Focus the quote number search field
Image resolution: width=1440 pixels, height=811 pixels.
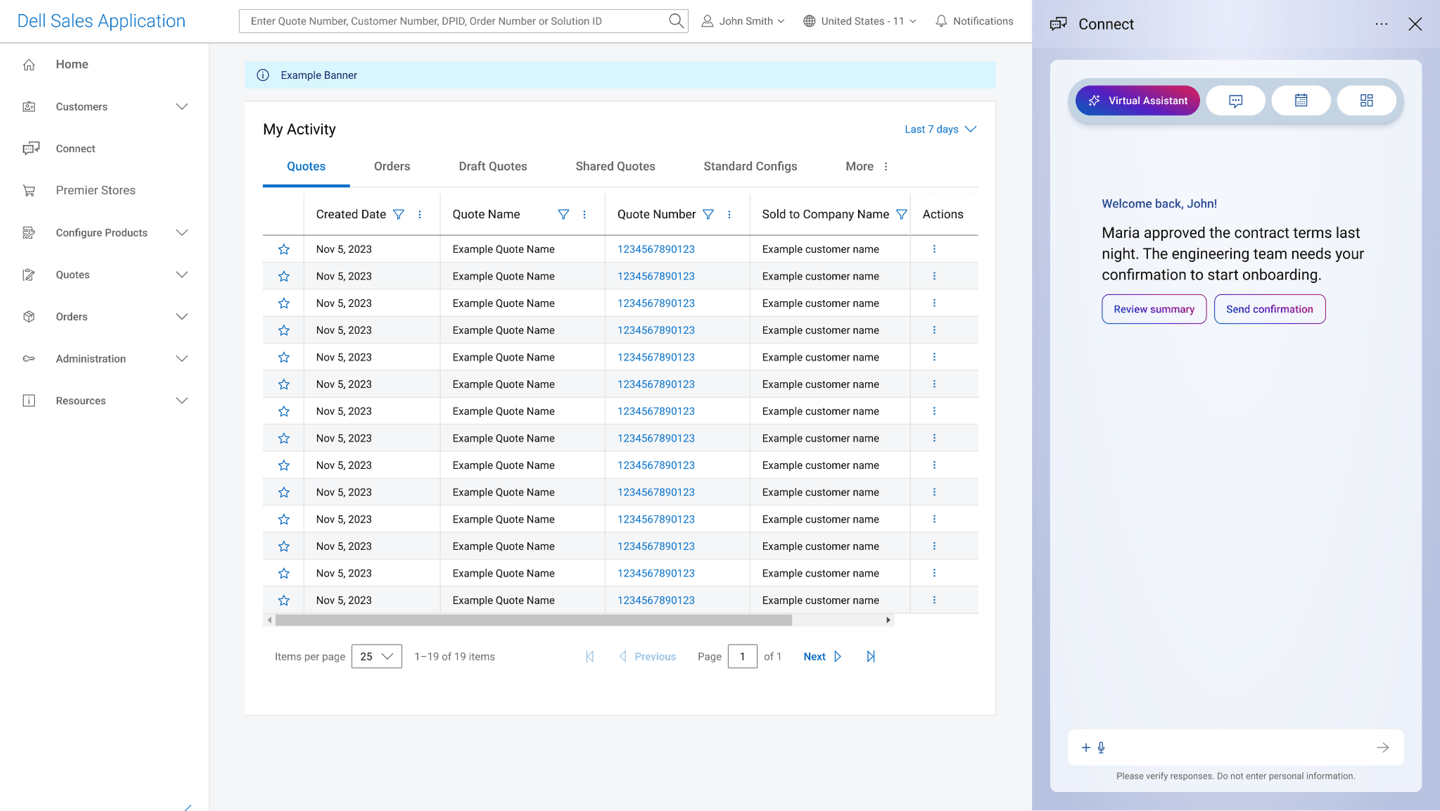(x=456, y=21)
